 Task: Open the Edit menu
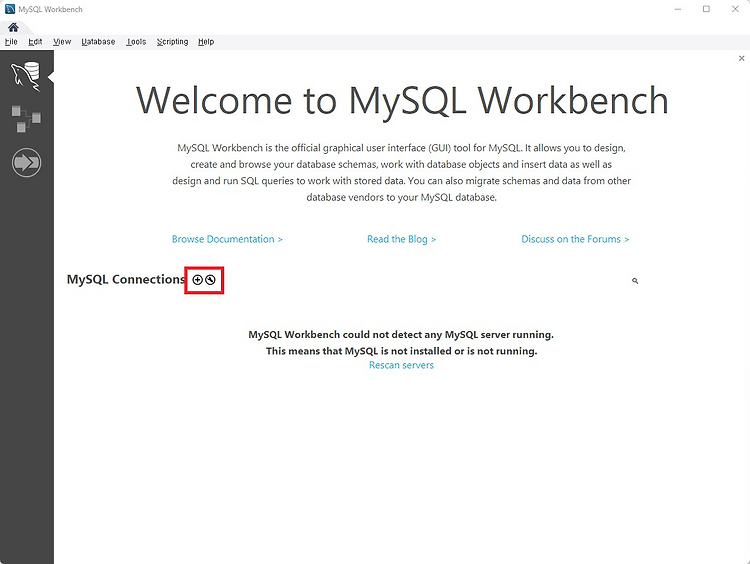(35, 42)
